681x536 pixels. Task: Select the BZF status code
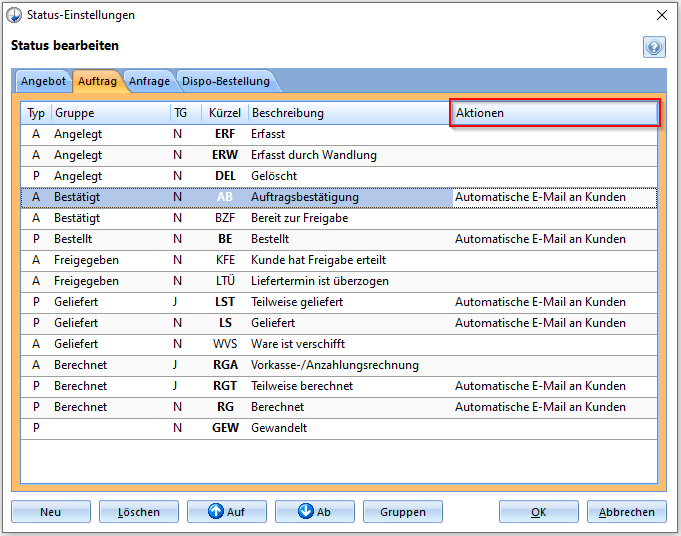225,218
